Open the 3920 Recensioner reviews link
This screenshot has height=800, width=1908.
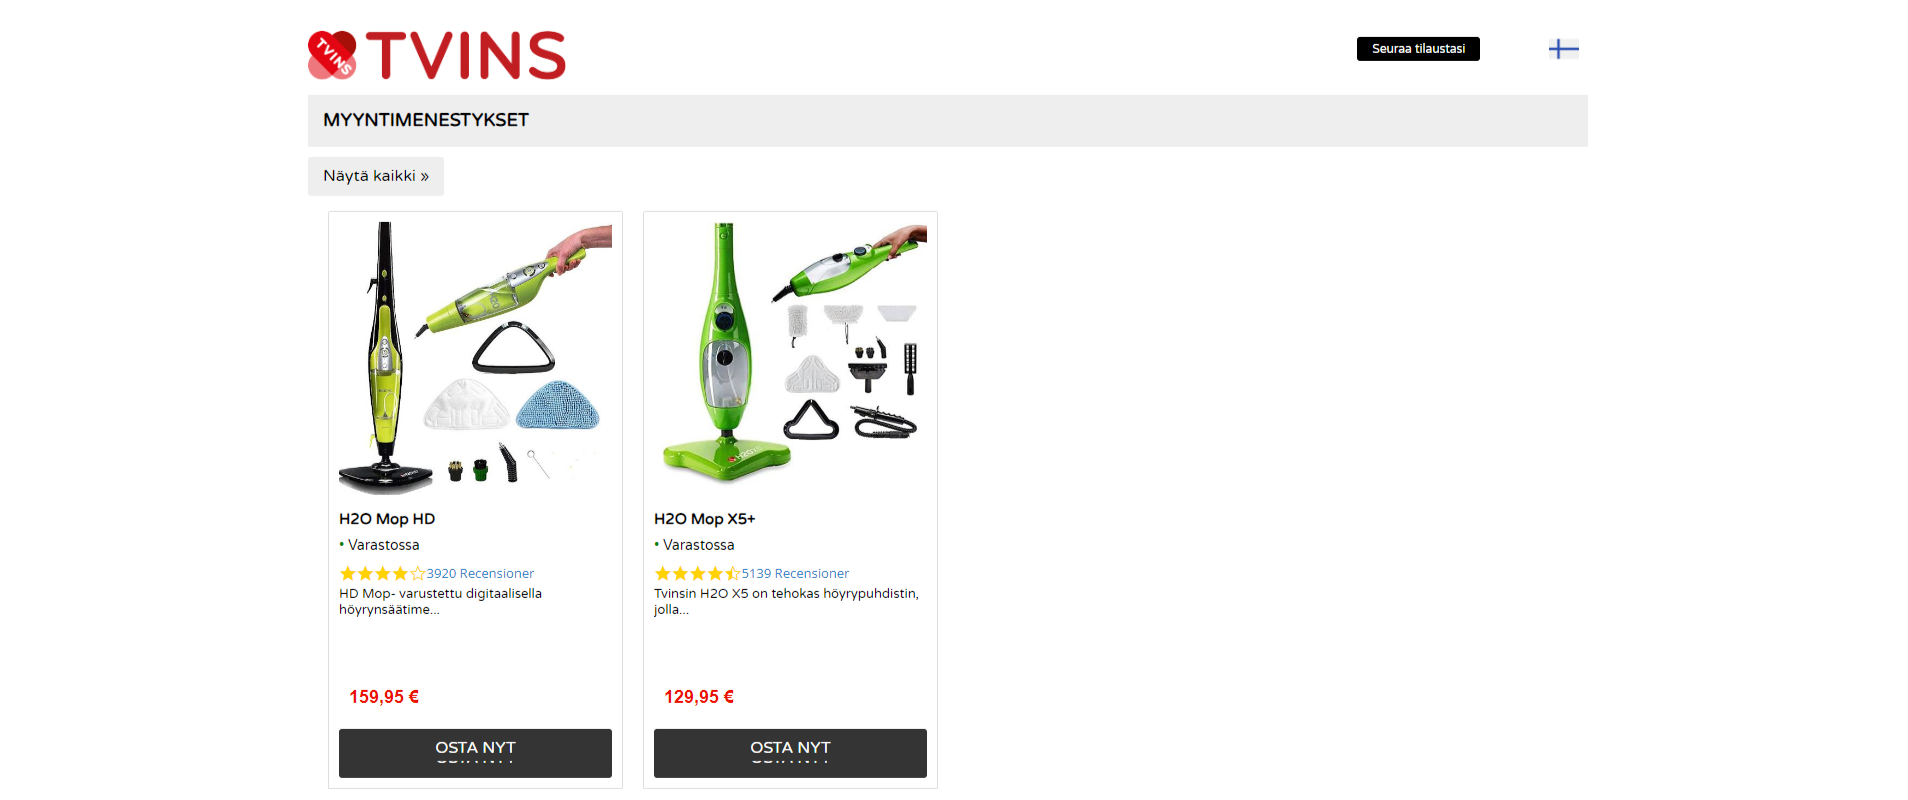[x=480, y=574]
